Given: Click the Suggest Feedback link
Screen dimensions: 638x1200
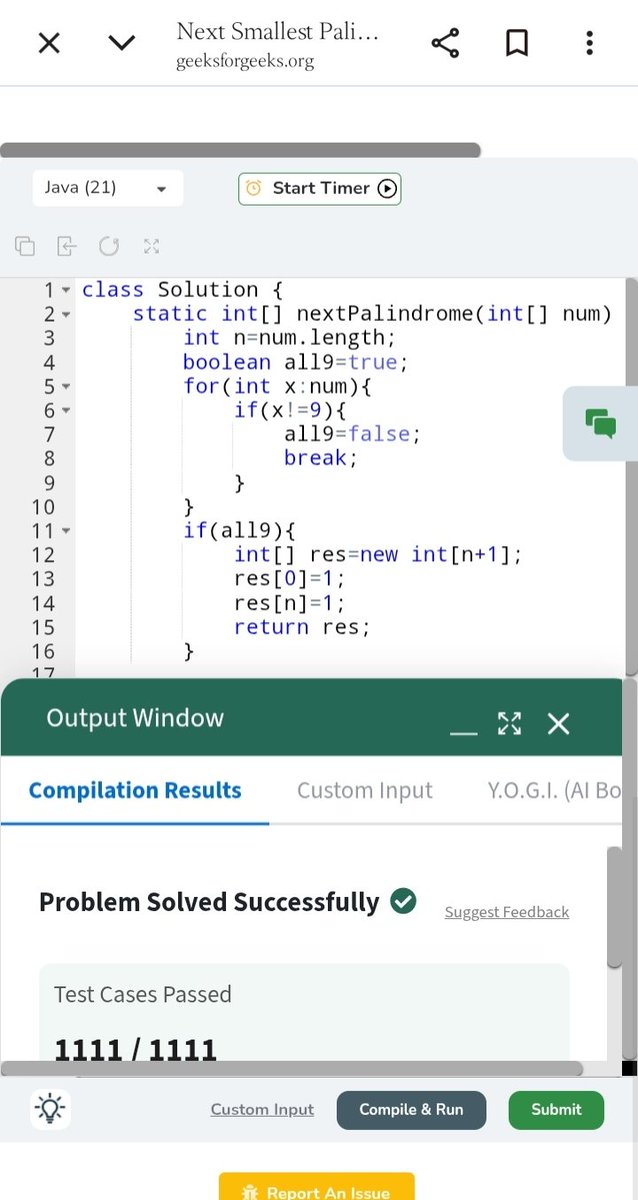Looking at the screenshot, I should click(507, 912).
